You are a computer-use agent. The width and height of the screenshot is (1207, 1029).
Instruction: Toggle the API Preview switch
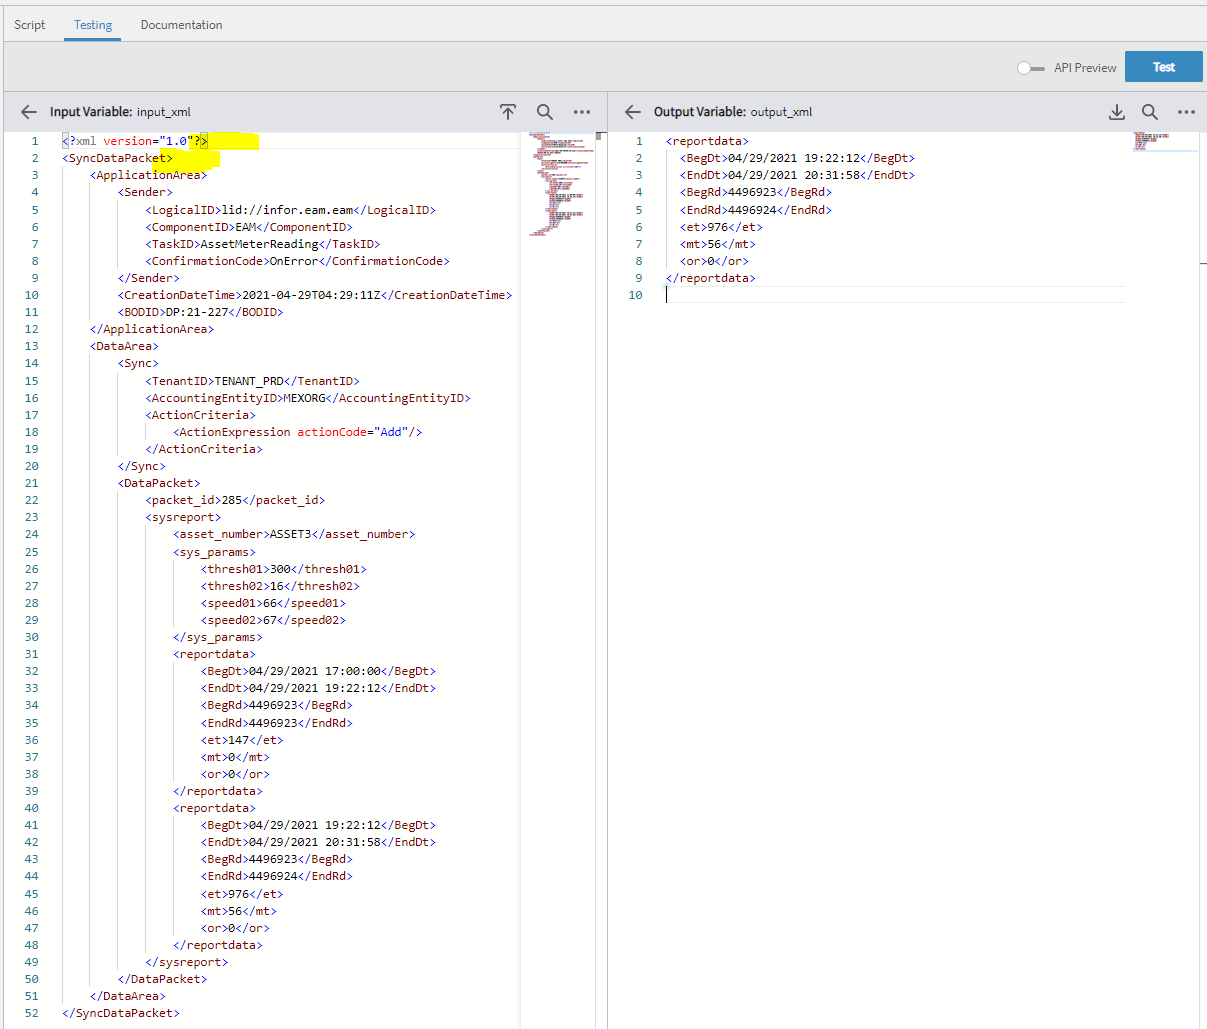coord(1030,68)
